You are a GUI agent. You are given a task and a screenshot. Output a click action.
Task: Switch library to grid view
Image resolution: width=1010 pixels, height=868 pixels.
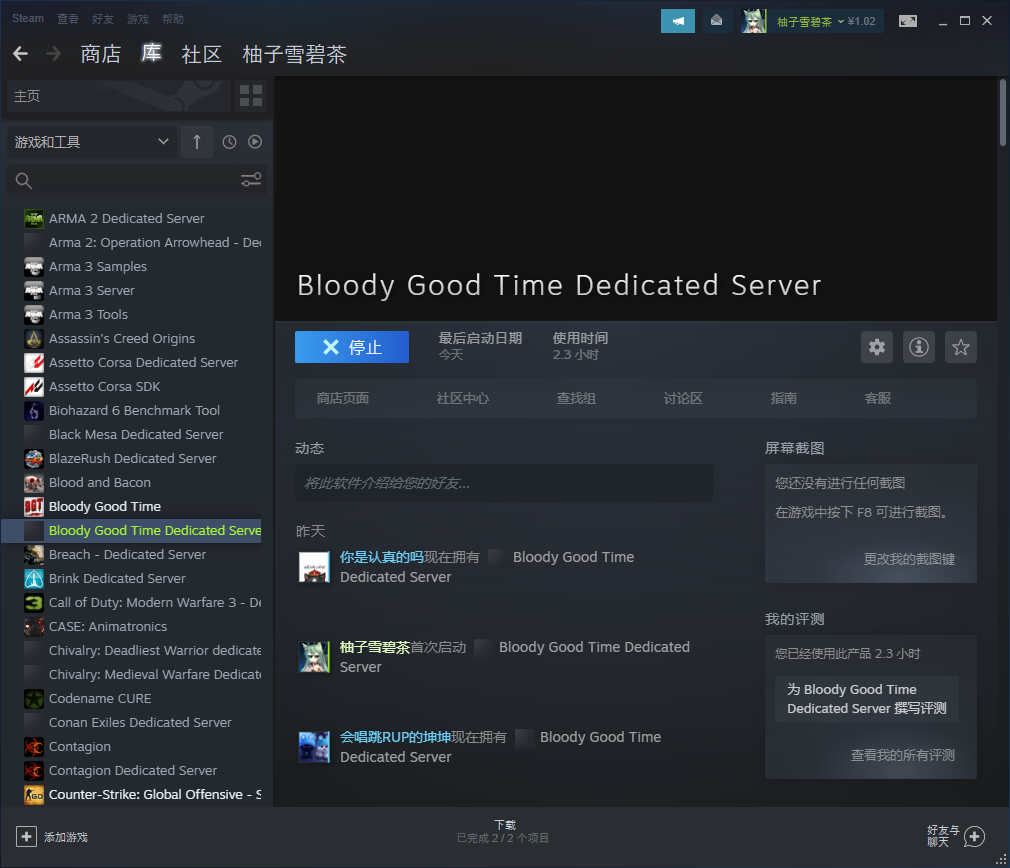click(250, 96)
